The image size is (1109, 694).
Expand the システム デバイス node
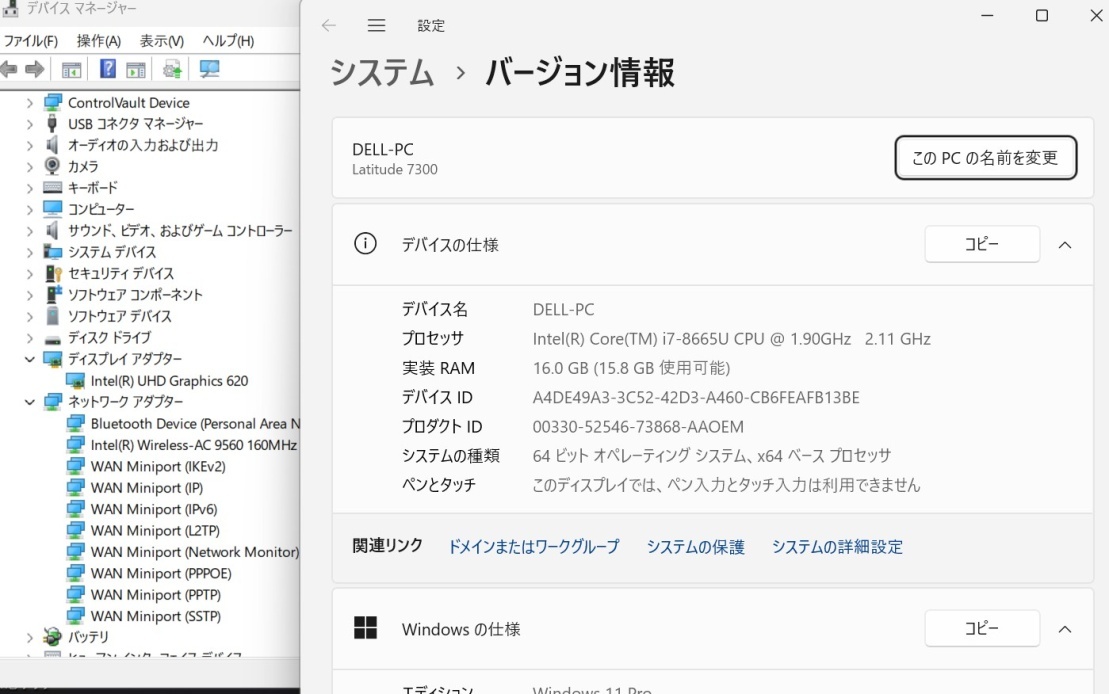click(29, 253)
